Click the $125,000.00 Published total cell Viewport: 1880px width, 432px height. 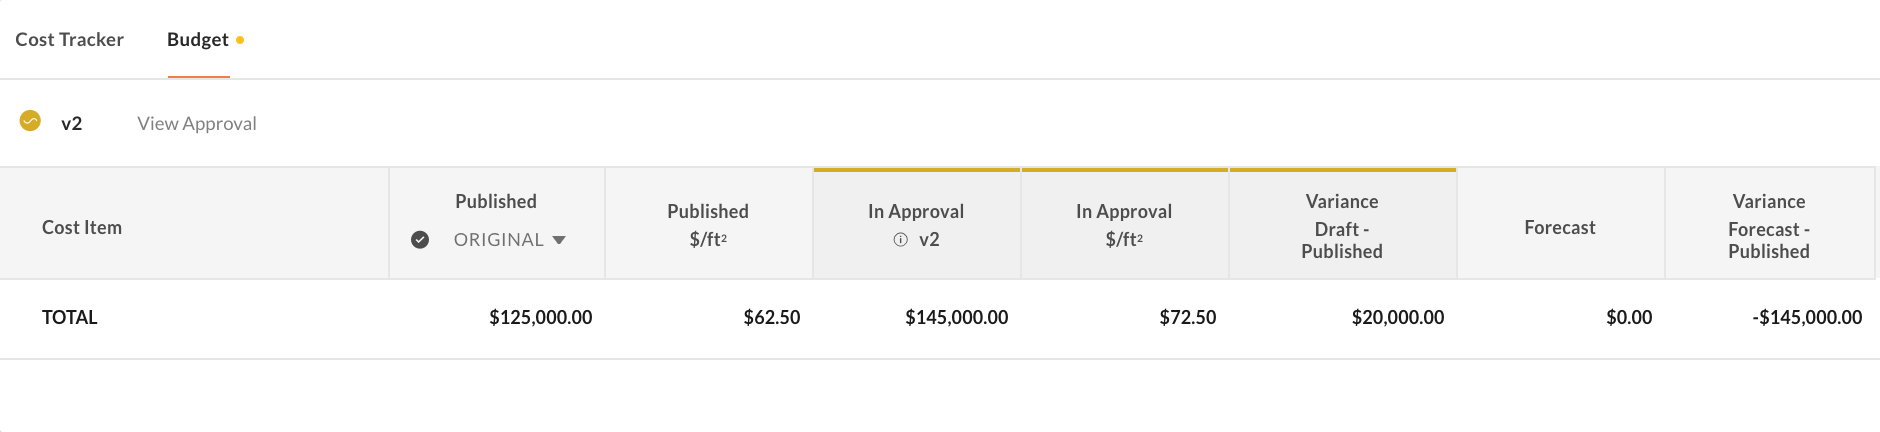[540, 318]
